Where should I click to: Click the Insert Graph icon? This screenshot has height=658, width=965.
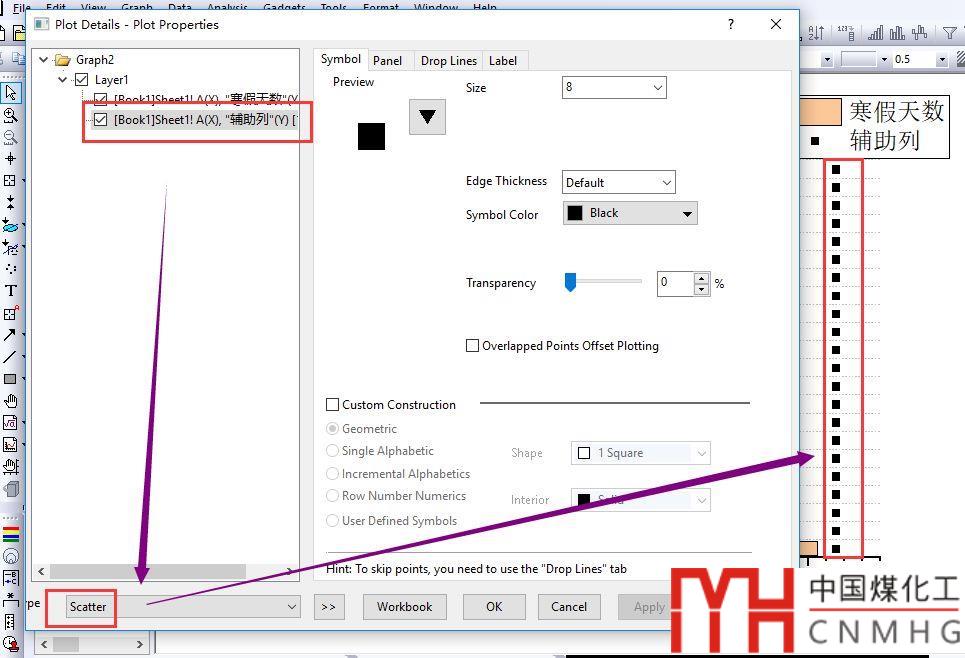[x=10, y=444]
